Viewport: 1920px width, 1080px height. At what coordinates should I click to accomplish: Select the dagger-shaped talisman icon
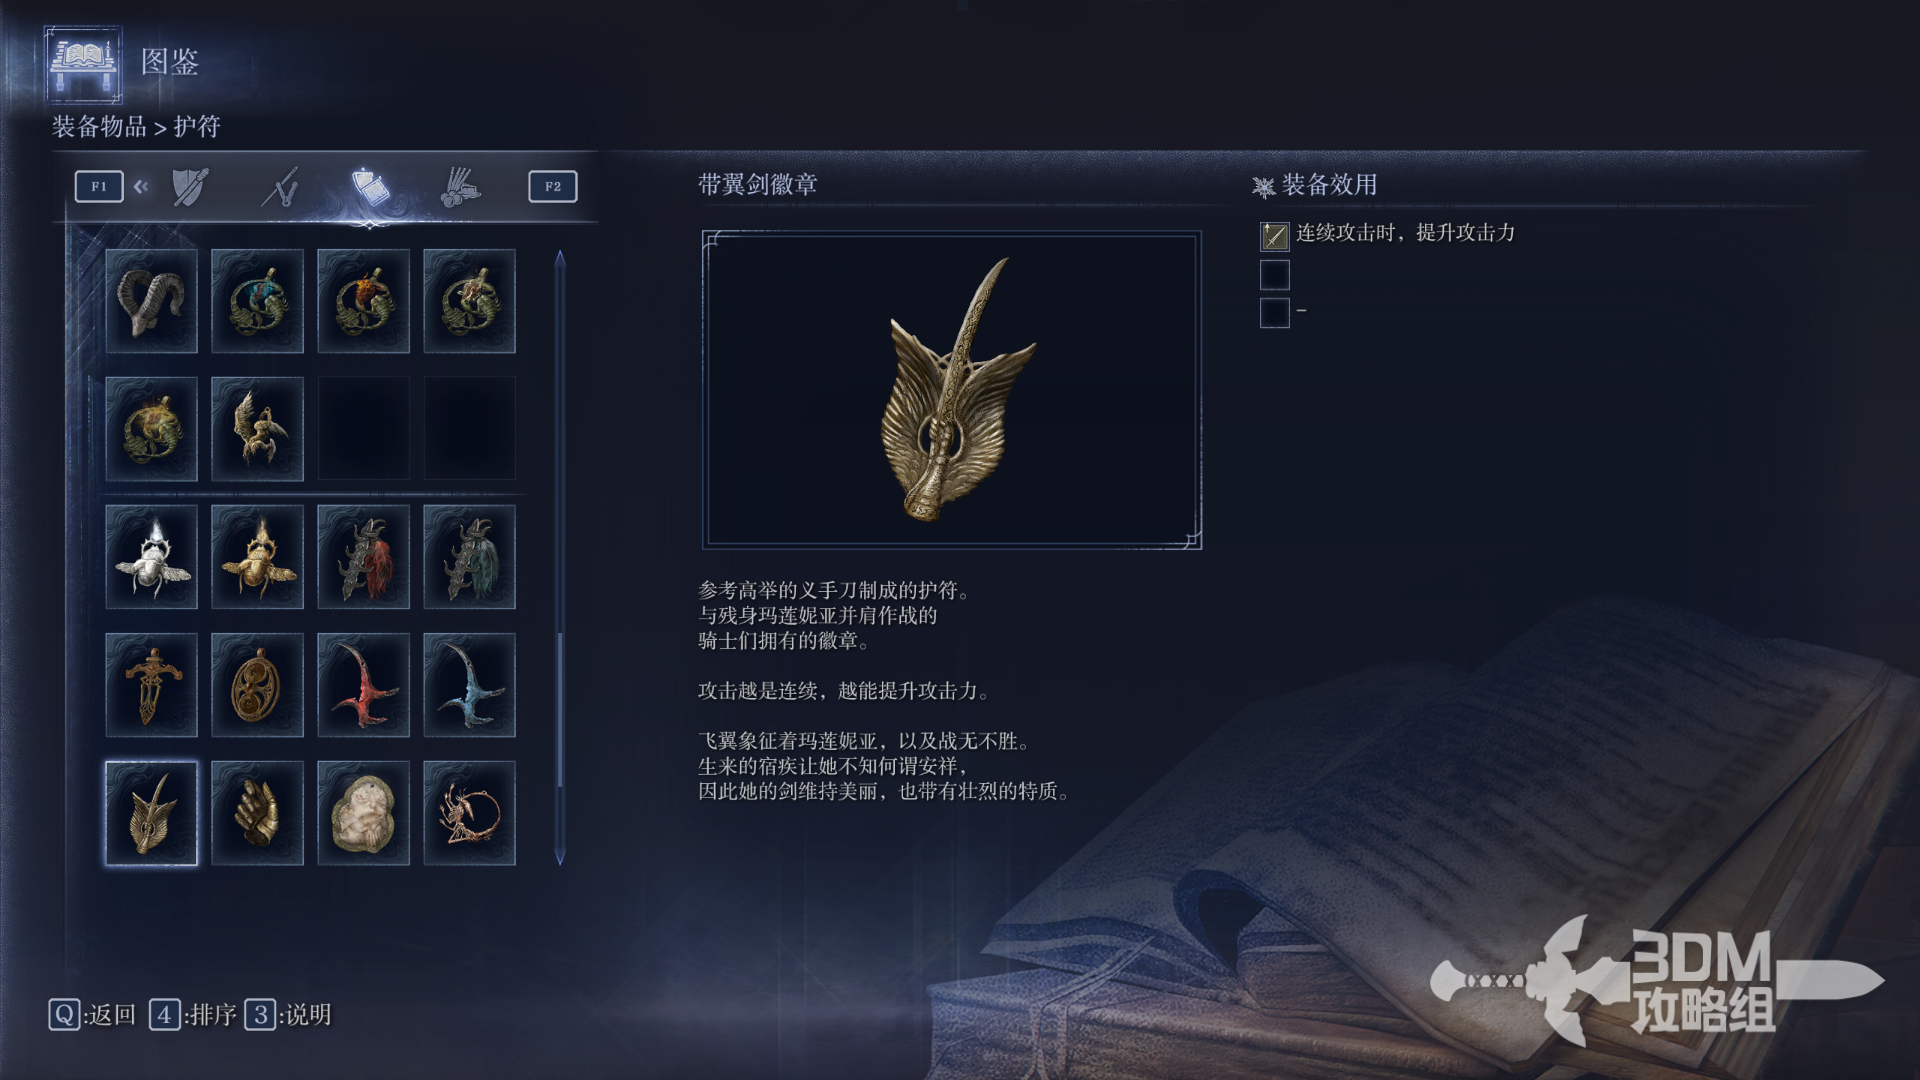(151, 685)
